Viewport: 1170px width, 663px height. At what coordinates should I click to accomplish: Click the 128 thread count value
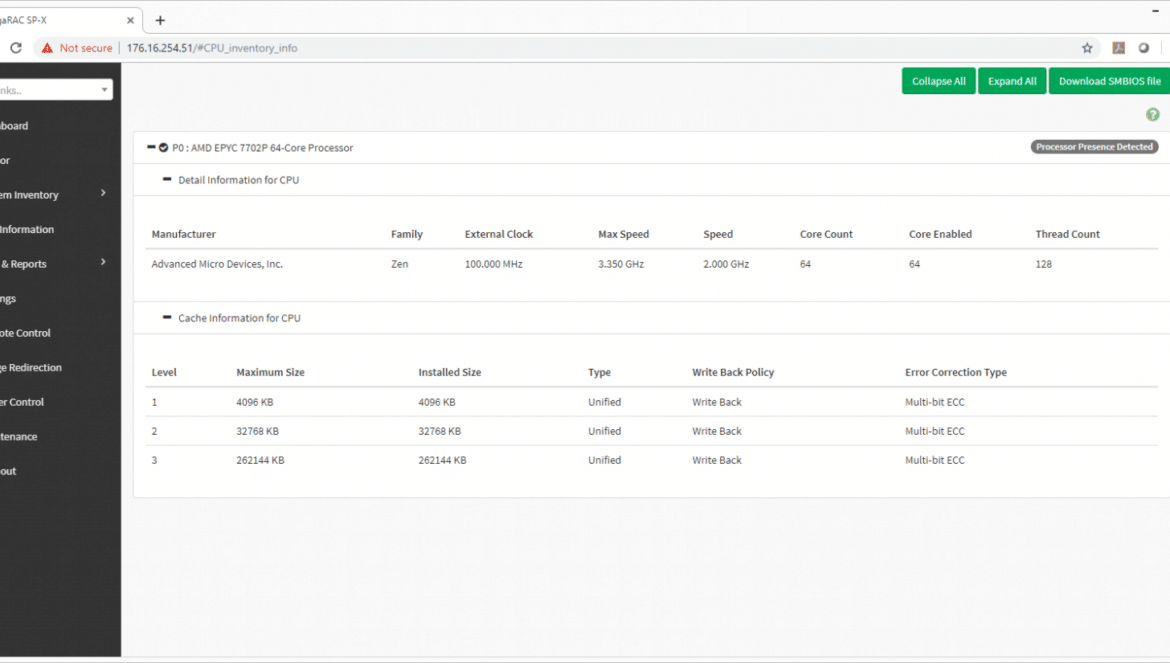point(1043,264)
